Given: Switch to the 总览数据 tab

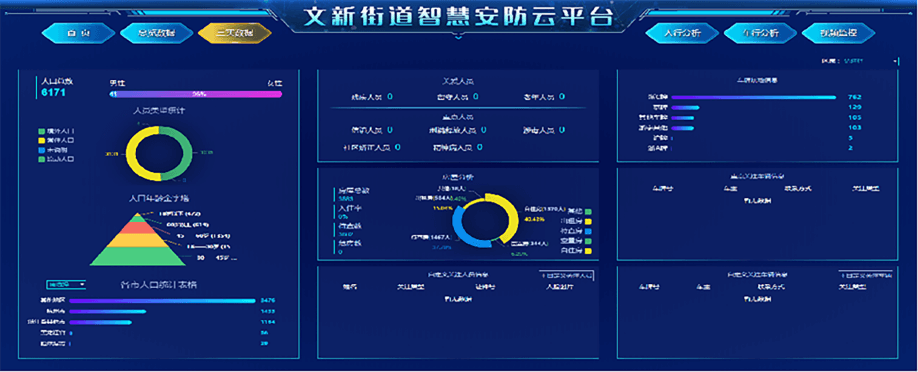Looking at the screenshot, I should [156, 33].
